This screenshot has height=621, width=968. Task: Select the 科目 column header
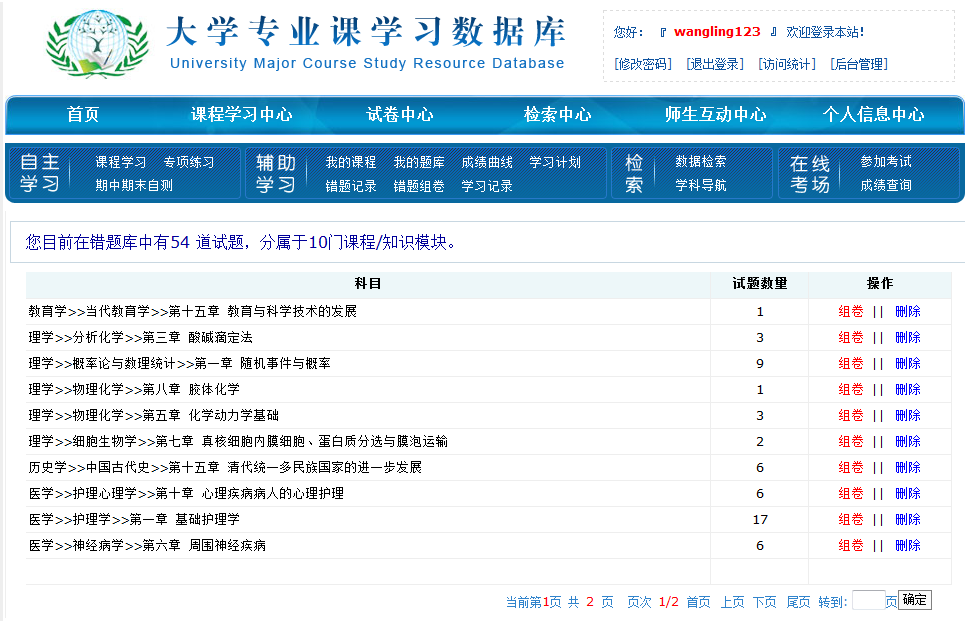pos(368,283)
